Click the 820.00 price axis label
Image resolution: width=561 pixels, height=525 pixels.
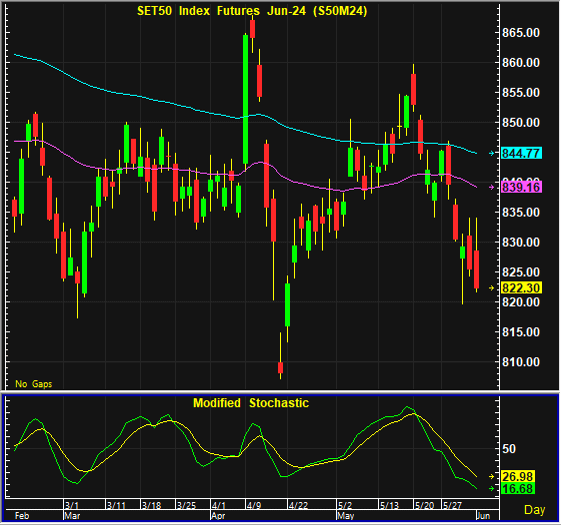[521, 302]
